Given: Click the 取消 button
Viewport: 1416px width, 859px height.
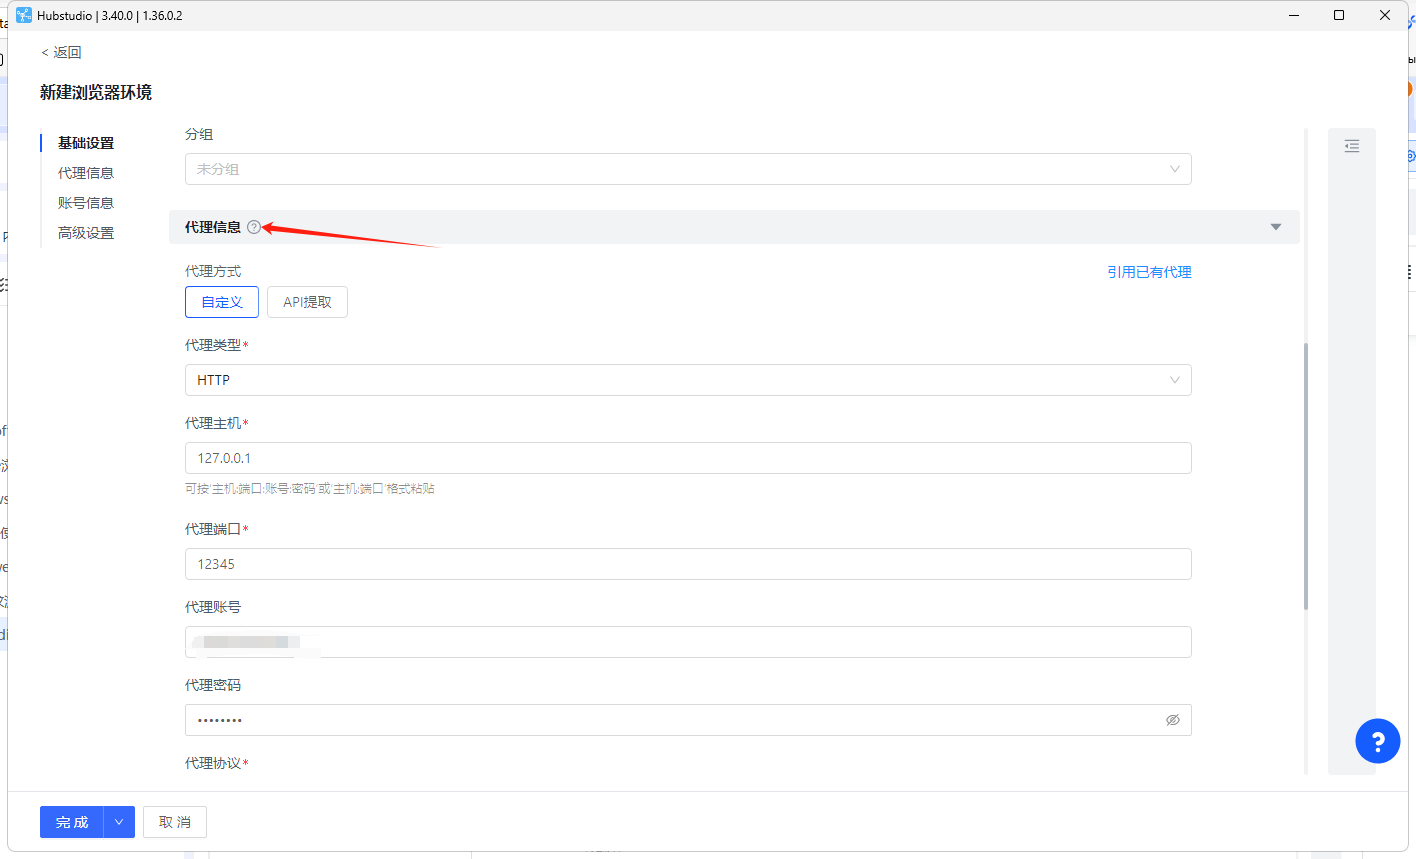Looking at the screenshot, I should 175,822.
